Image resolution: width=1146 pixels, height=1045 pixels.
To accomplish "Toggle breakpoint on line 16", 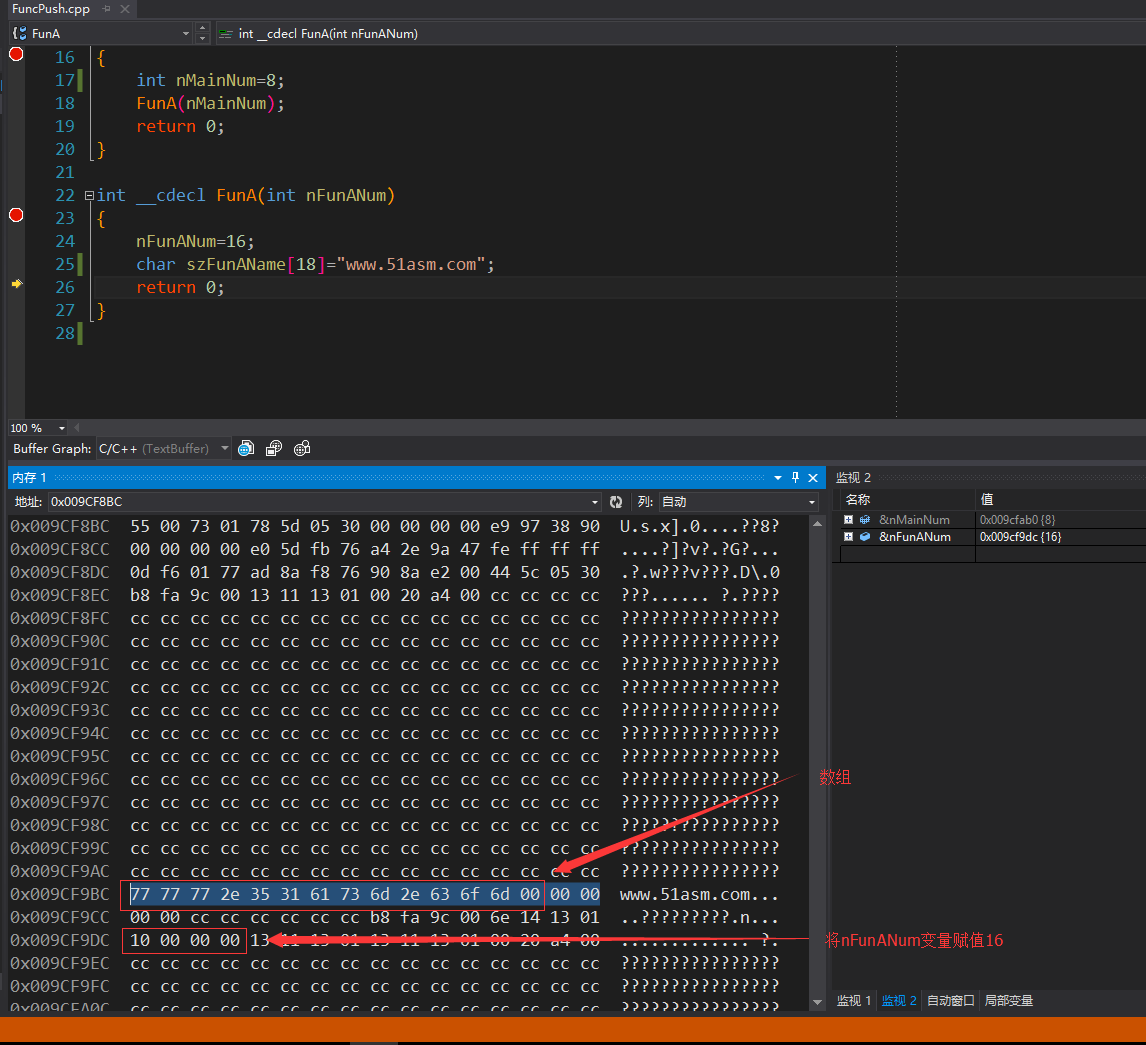I will (16, 54).
